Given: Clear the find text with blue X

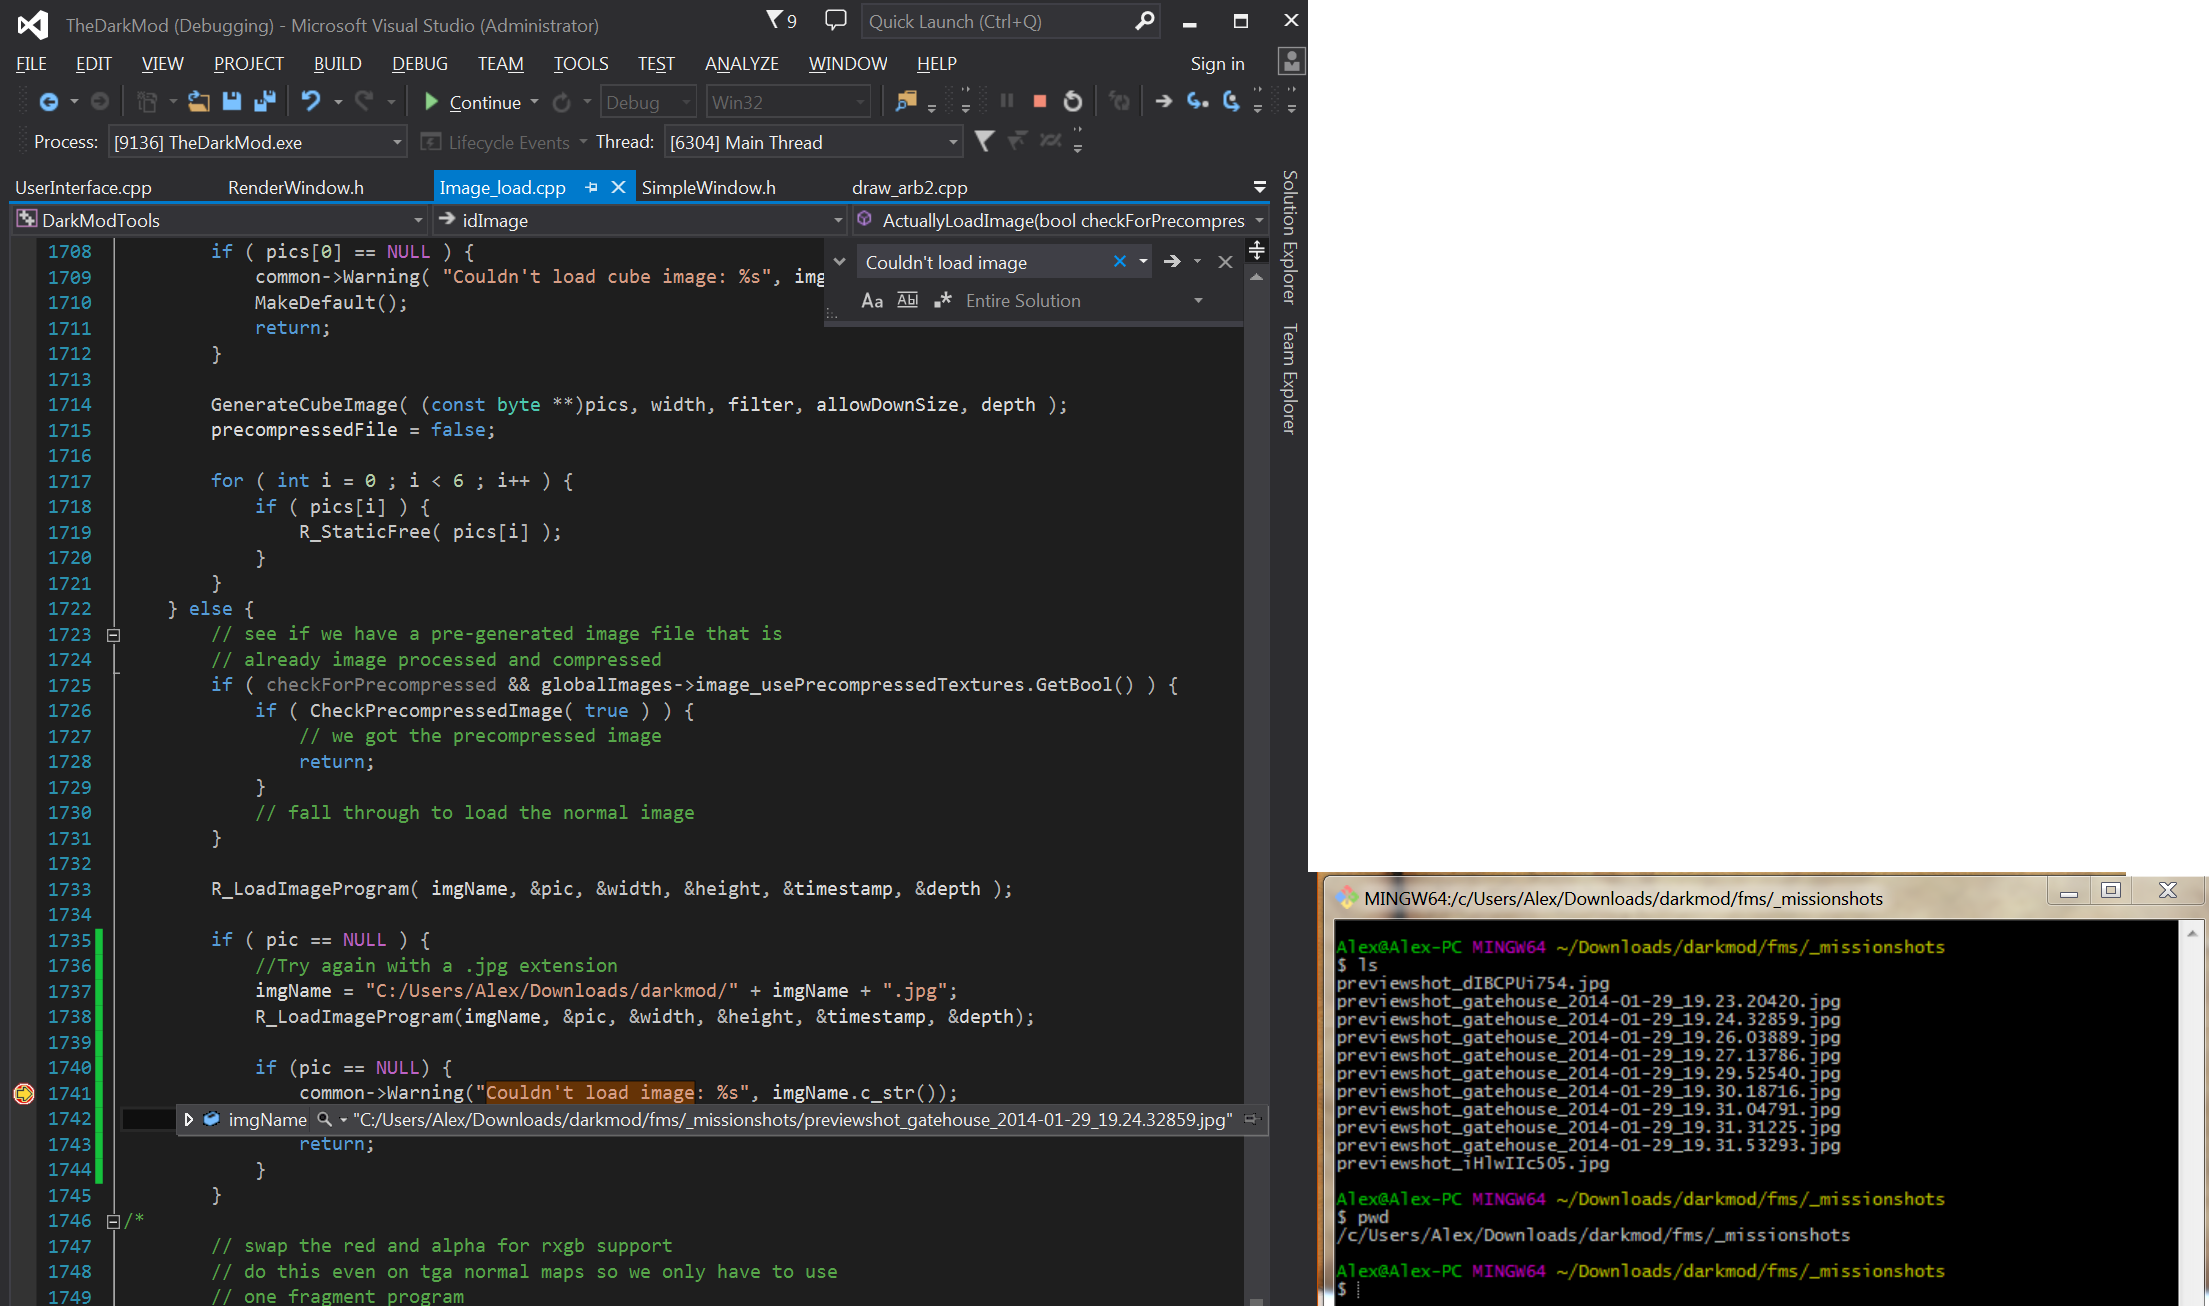Looking at the screenshot, I should coord(1120,261).
